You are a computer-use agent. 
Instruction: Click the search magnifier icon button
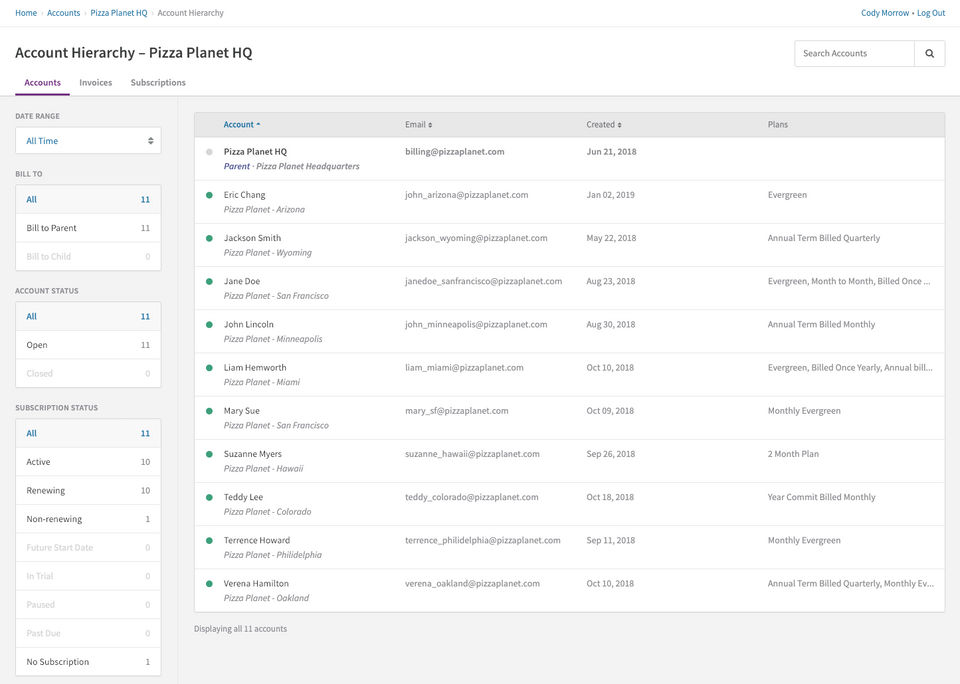point(929,54)
